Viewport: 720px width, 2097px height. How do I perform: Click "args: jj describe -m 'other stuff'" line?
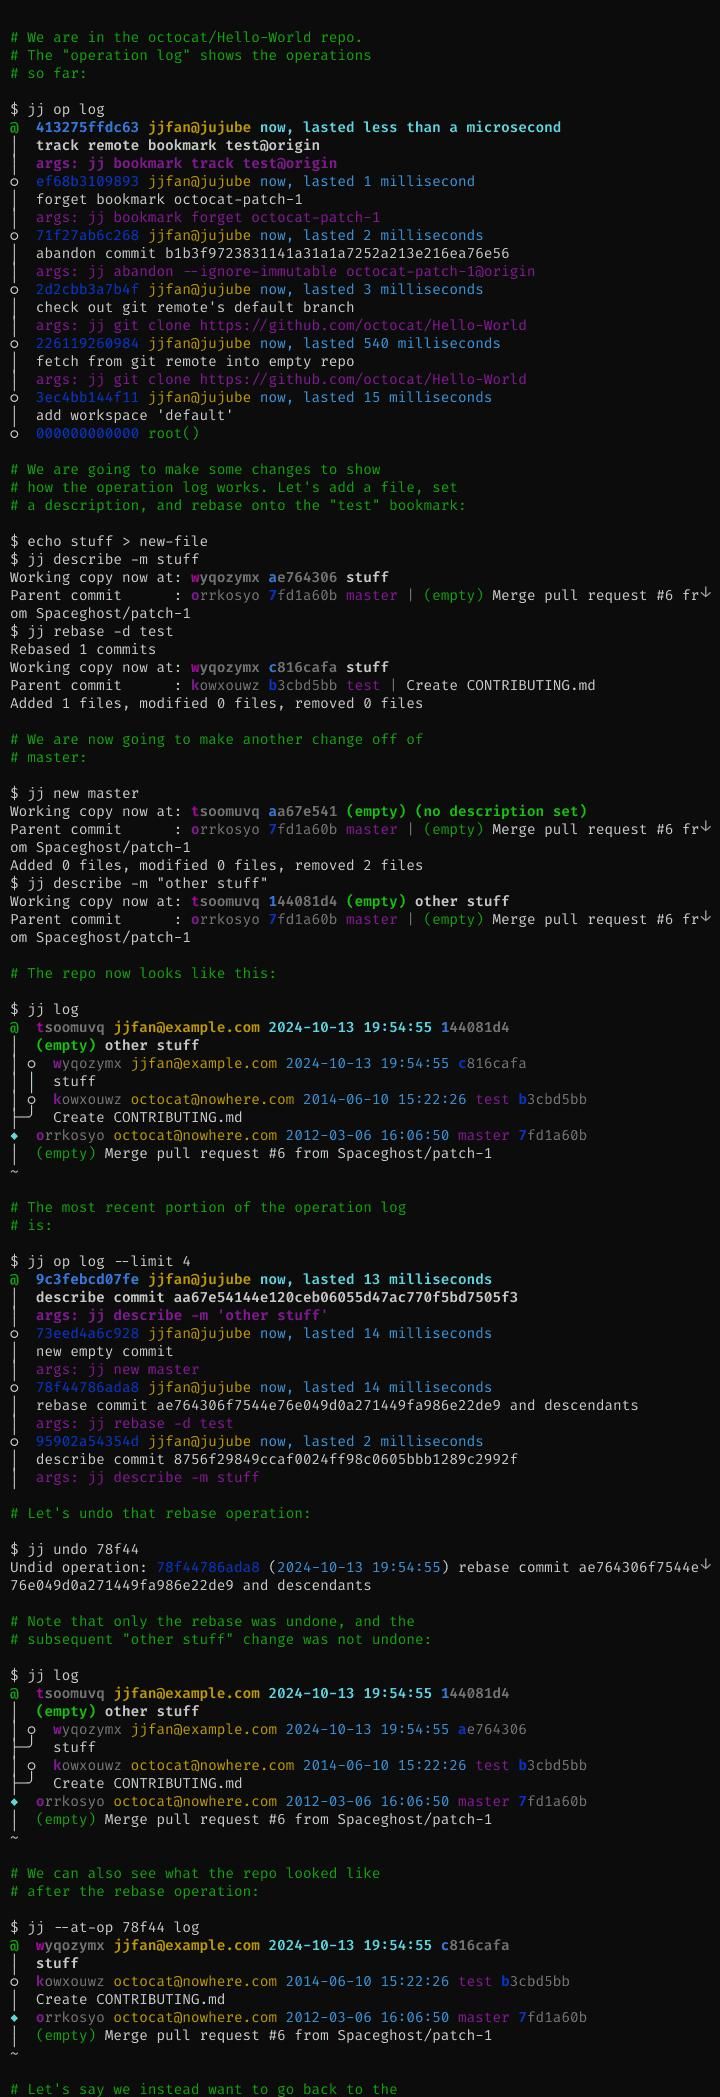(x=182, y=1315)
